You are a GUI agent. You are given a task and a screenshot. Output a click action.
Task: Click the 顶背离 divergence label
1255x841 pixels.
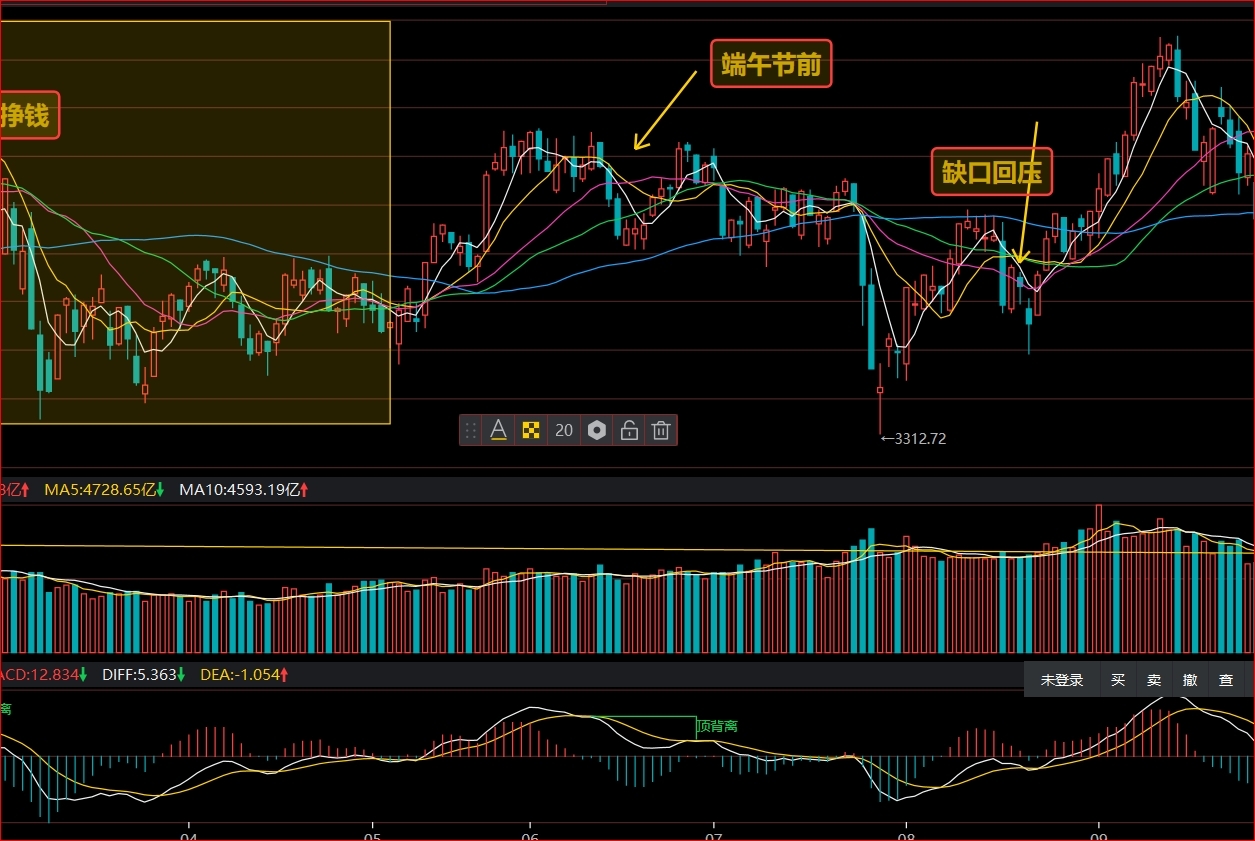tap(717, 726)
